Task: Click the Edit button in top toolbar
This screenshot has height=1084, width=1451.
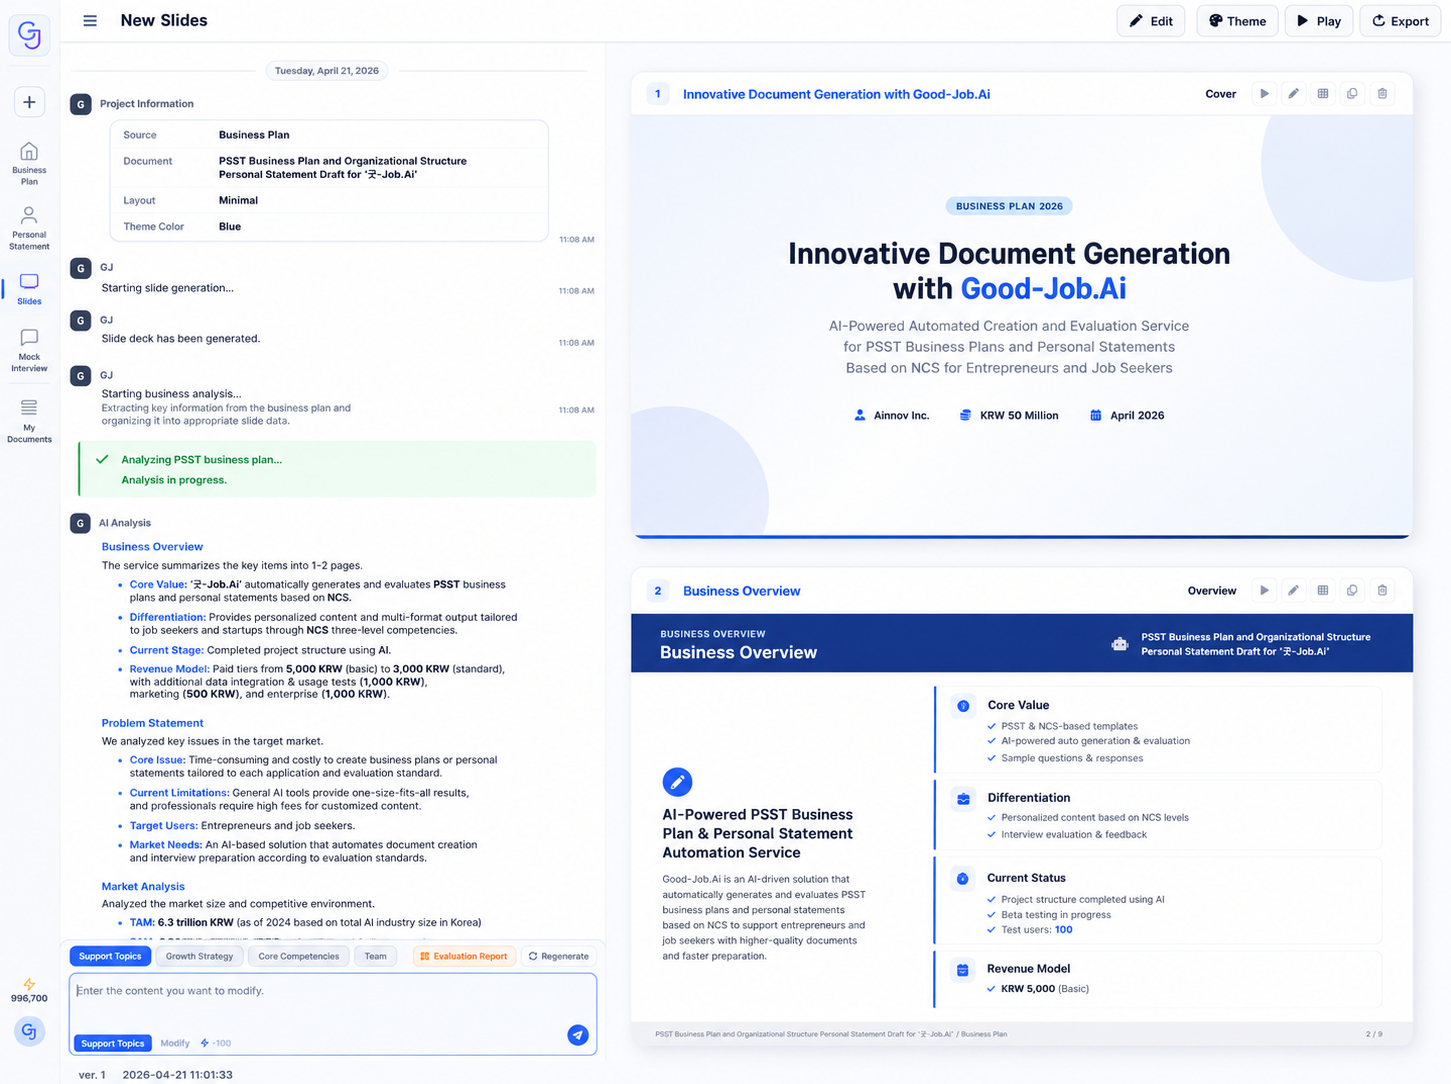Action: tap(1151, 21)
